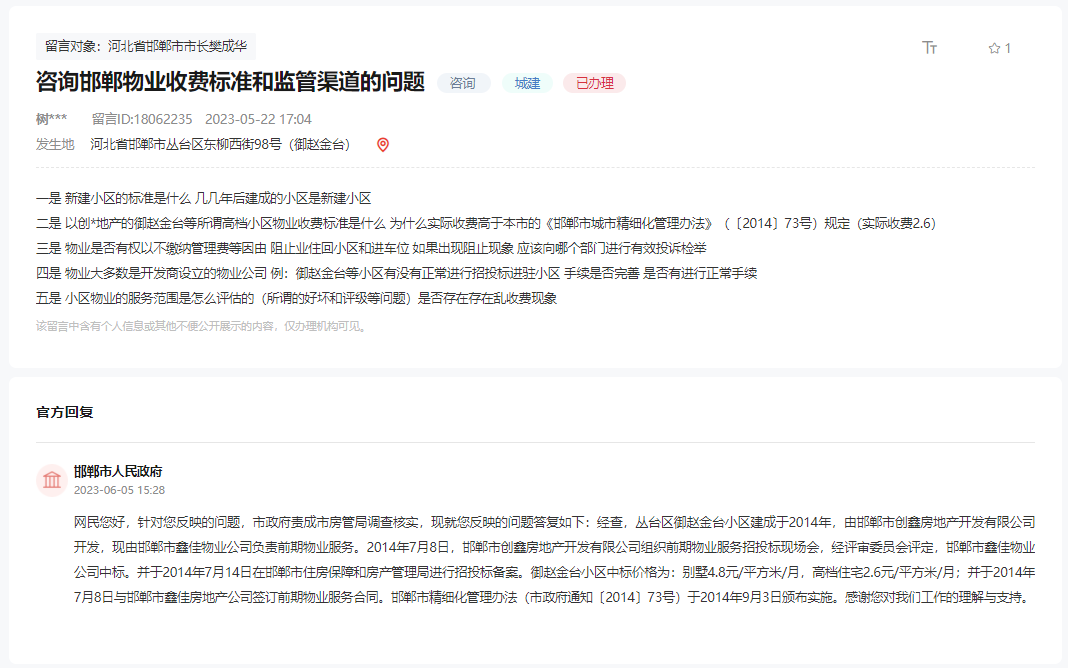Click username 树***
The image size is (1068, 668).
pyautogui.click(x=52, y=119)
